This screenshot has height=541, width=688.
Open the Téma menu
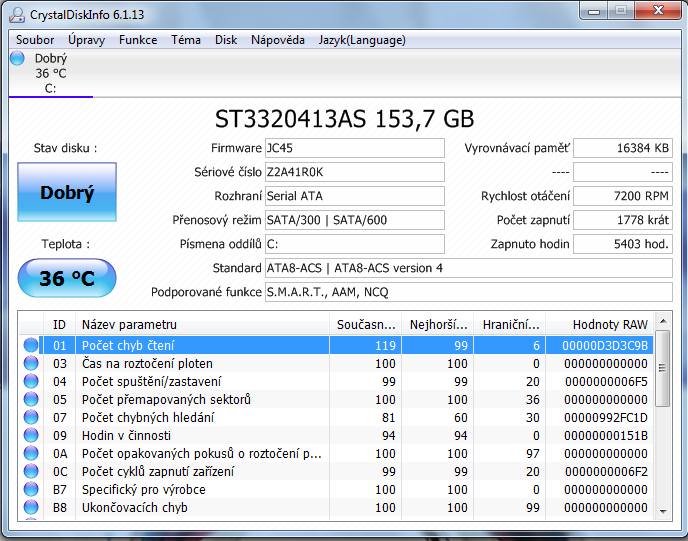(x=185, y=40)
